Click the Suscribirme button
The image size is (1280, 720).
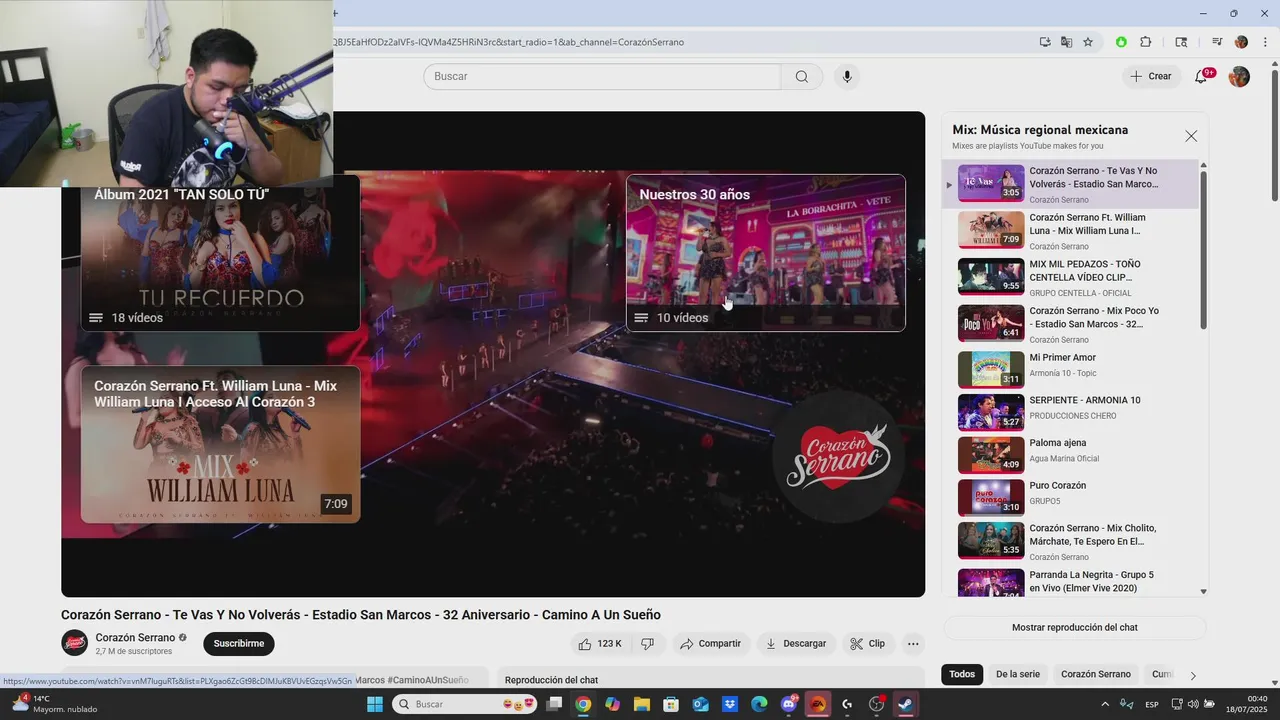(239, 644)
